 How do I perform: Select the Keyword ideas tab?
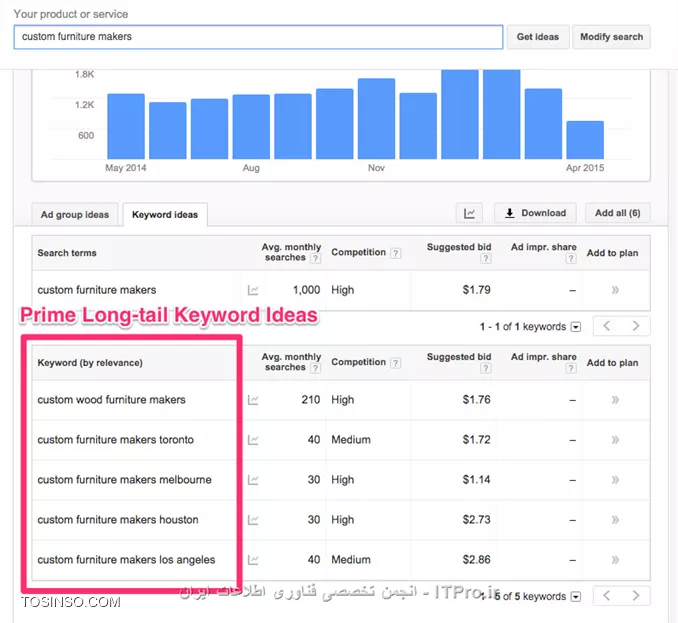(165, 214)
